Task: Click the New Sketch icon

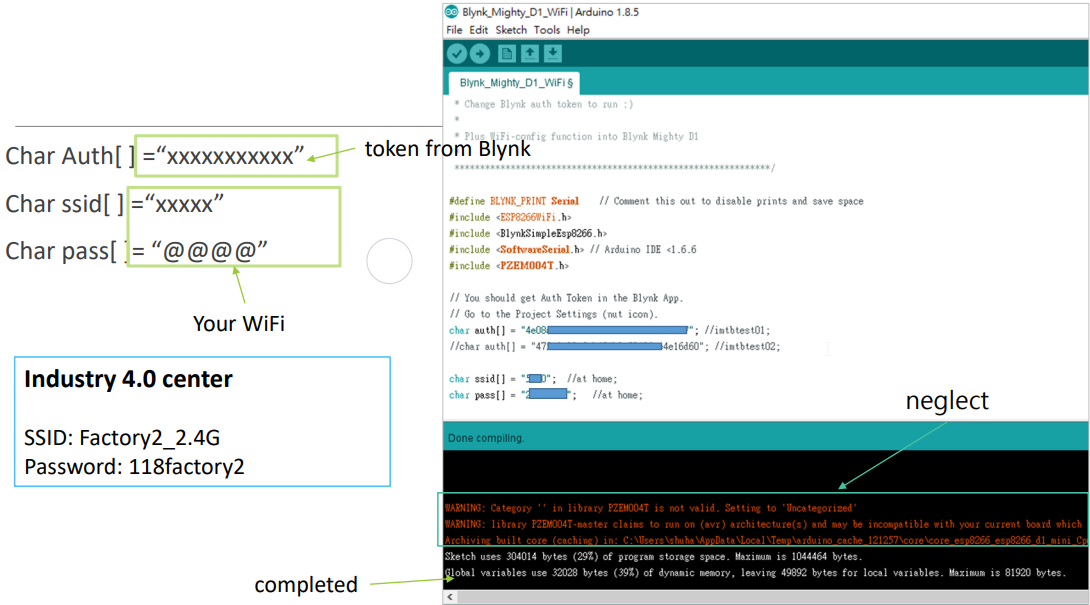Action: 505,53
